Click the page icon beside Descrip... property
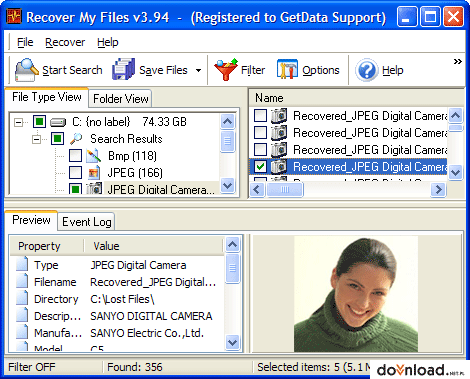 click(22, 315)
